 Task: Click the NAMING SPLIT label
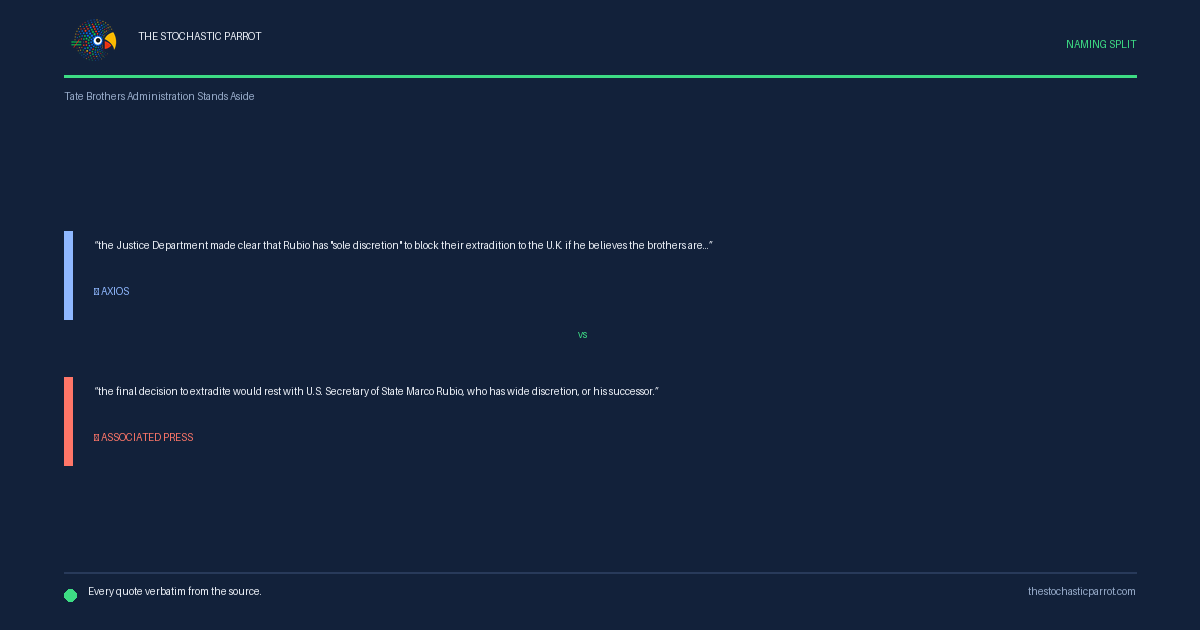coord(1101,44)
